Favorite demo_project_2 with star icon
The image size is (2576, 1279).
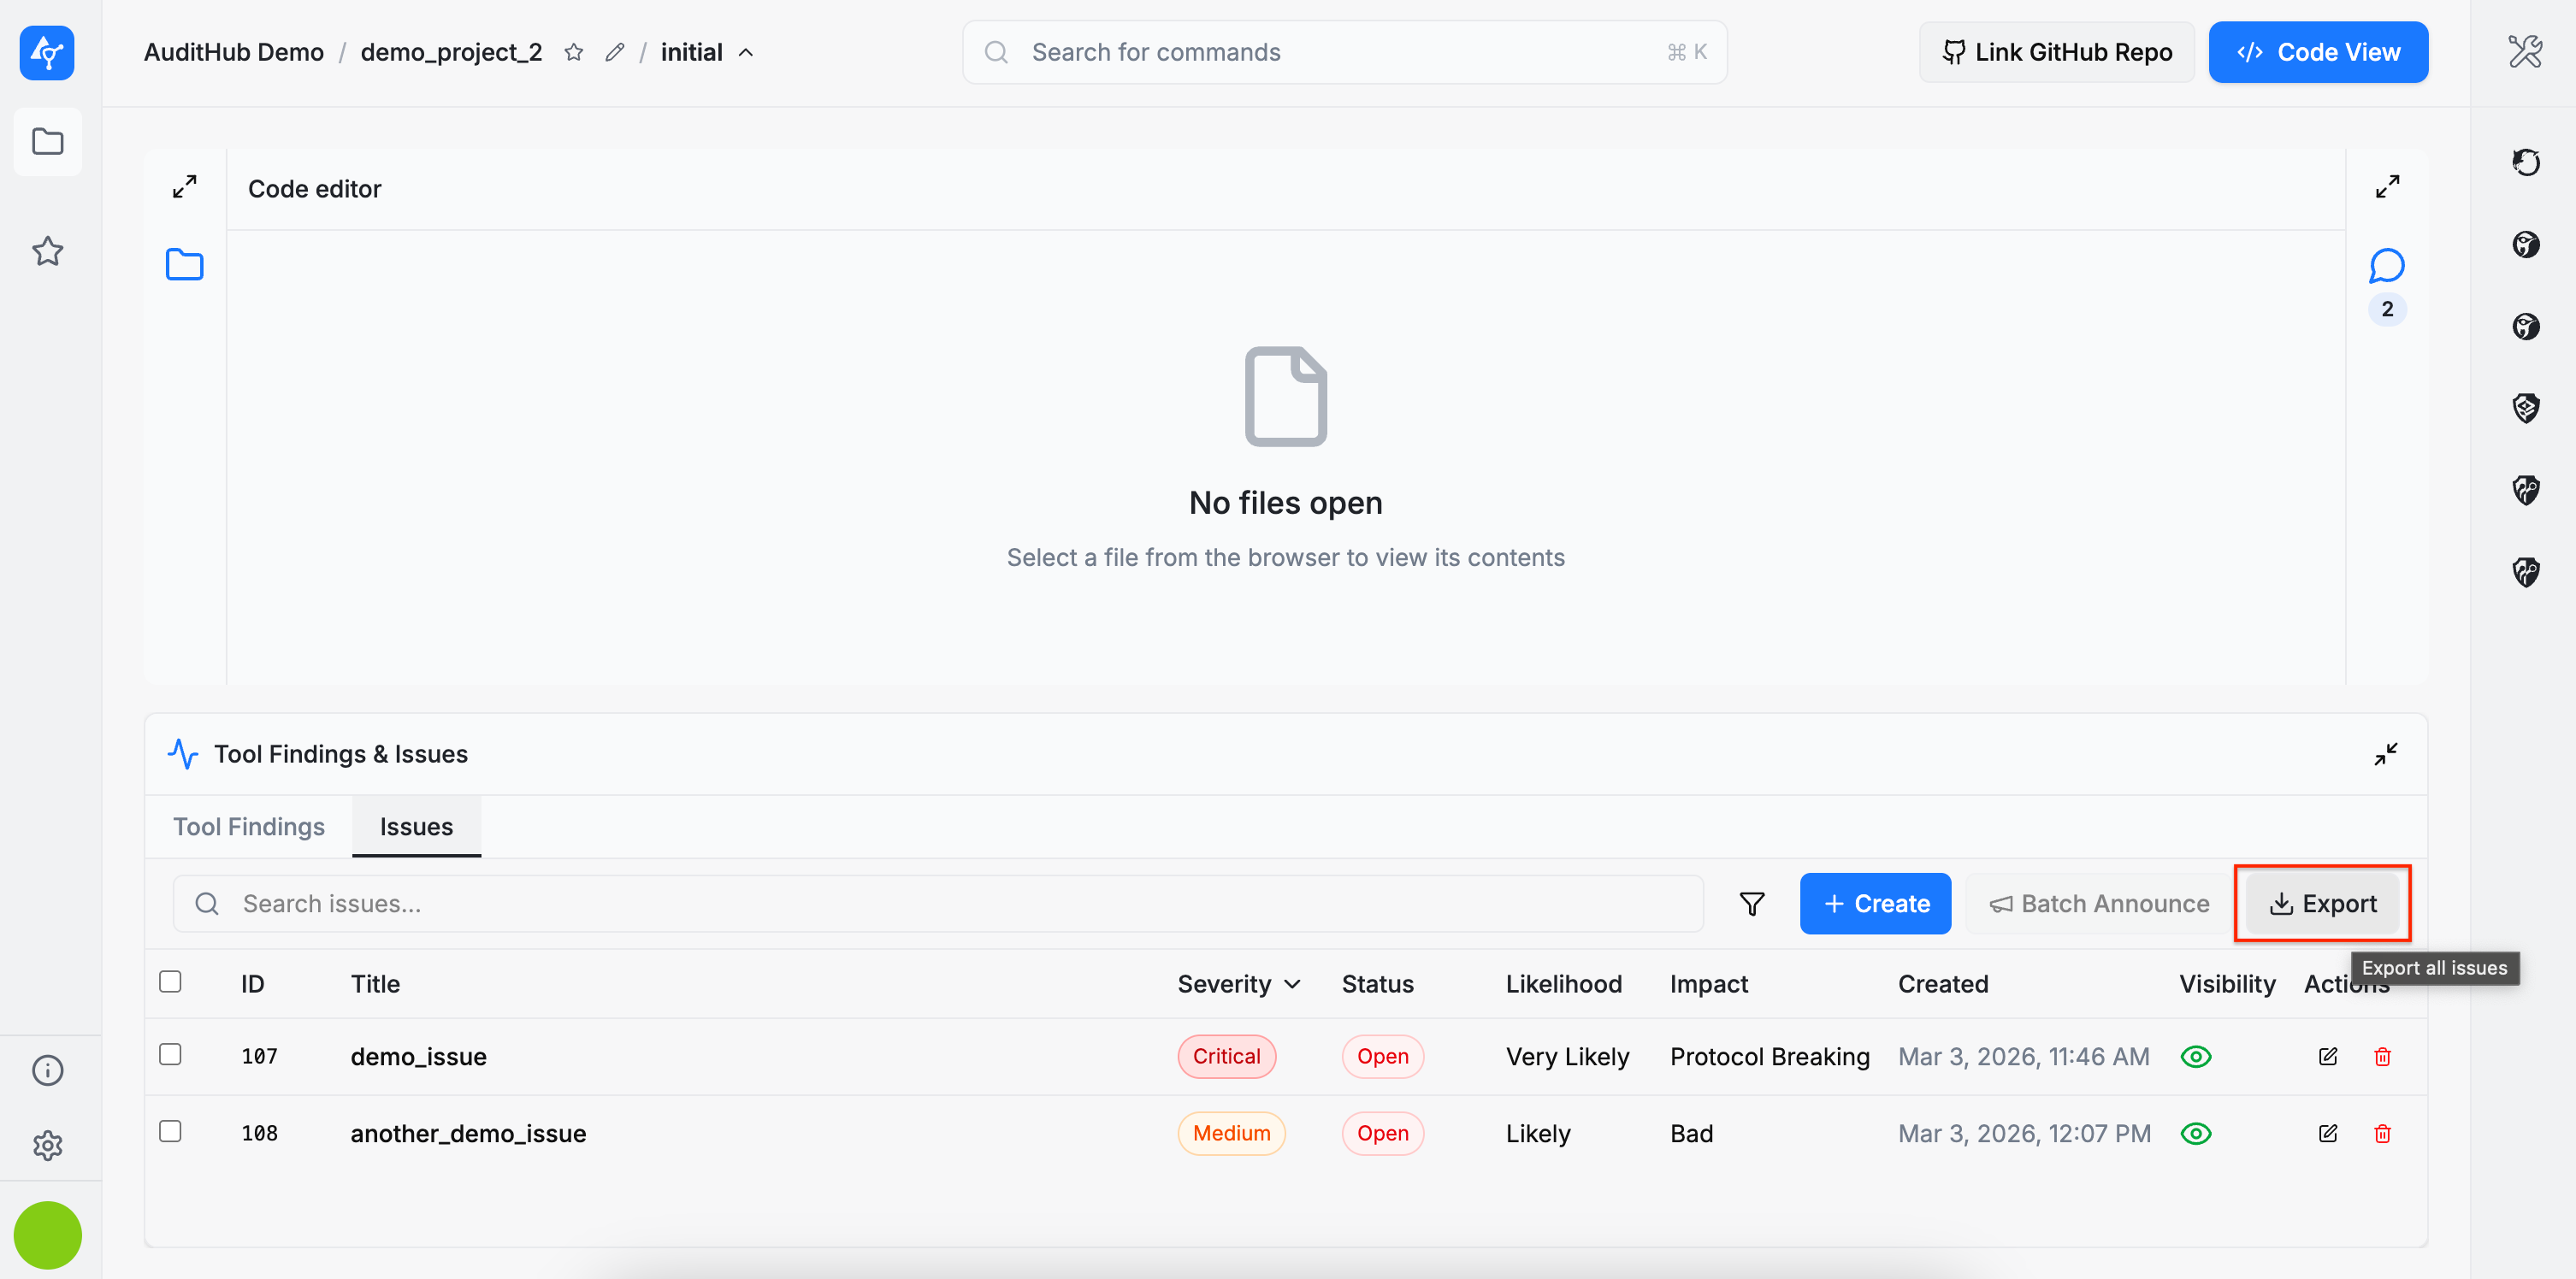click(573, 53)
